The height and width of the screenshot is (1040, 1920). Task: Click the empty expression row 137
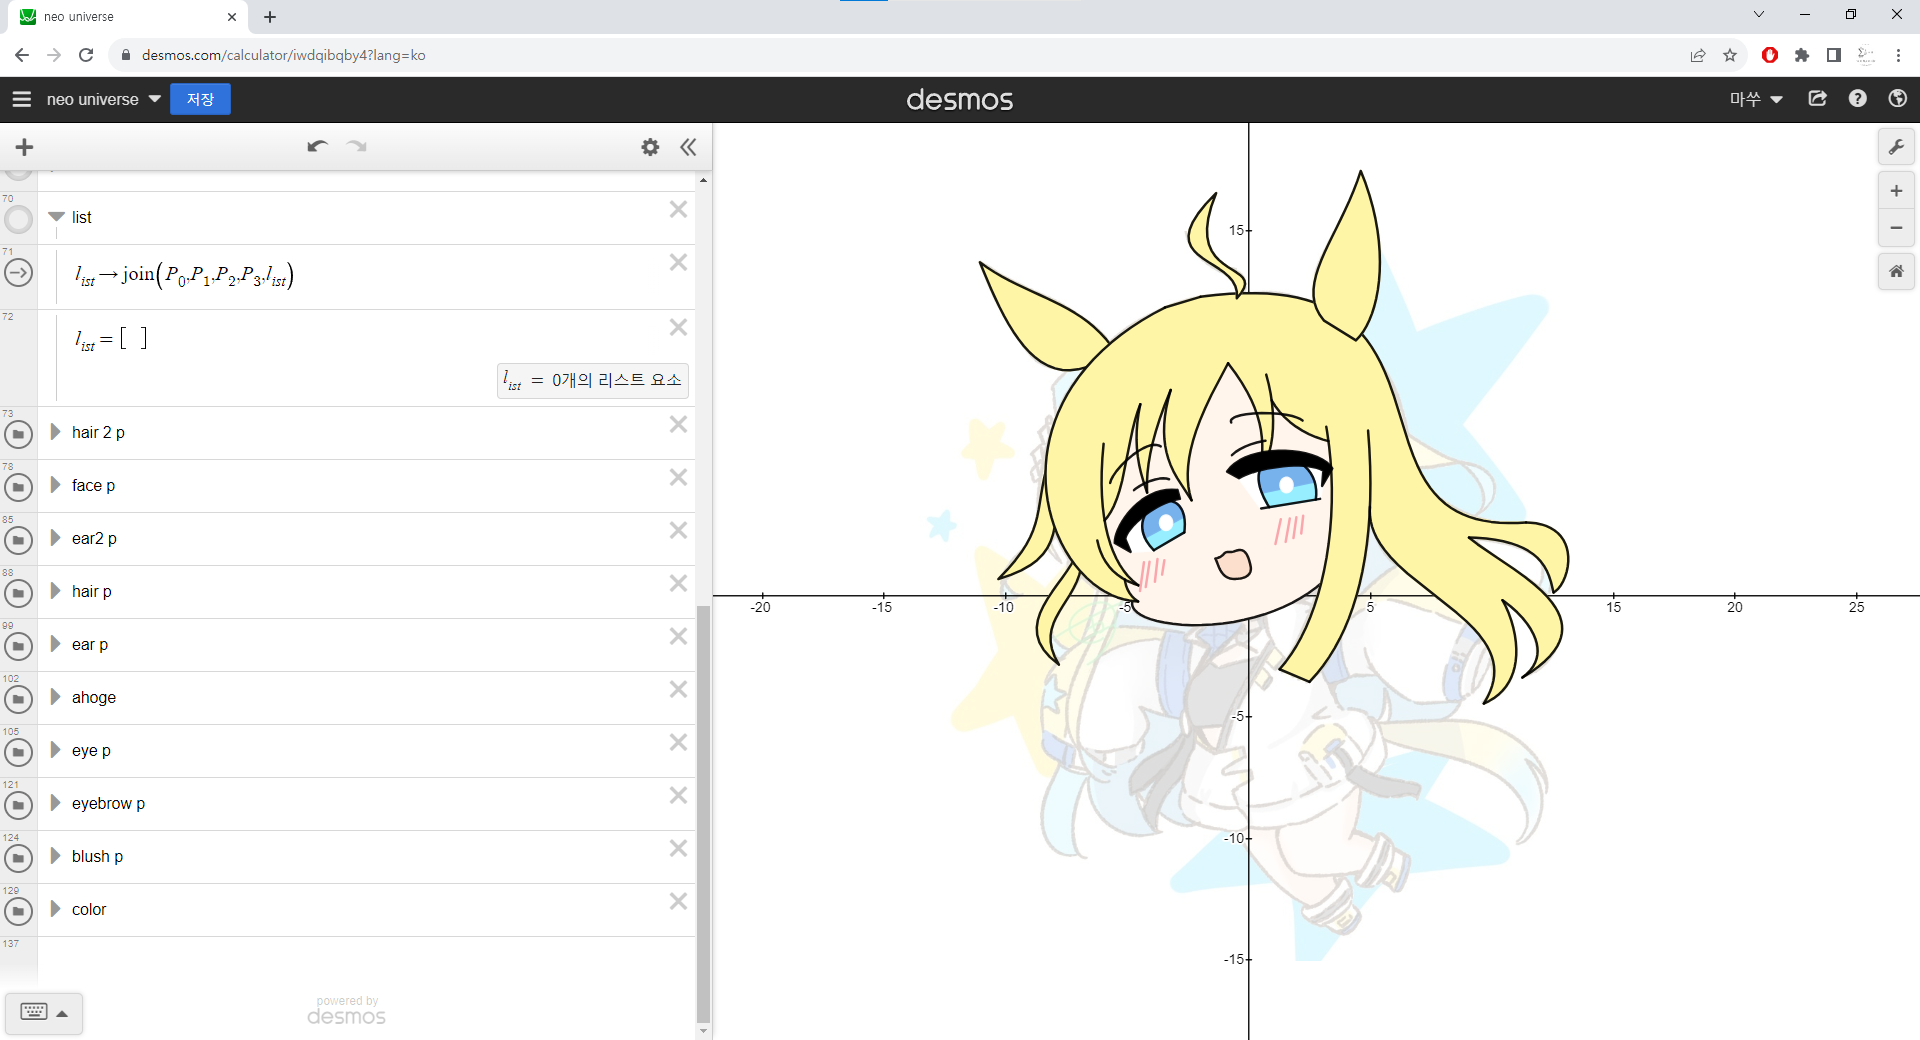click(x=366, y=960)
